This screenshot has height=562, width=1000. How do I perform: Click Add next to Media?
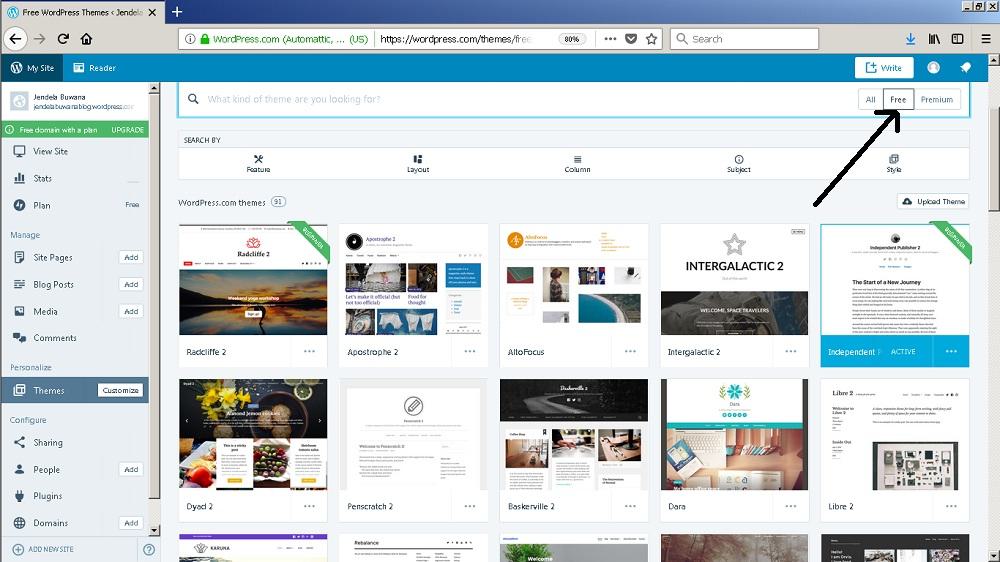coord(131,311)
